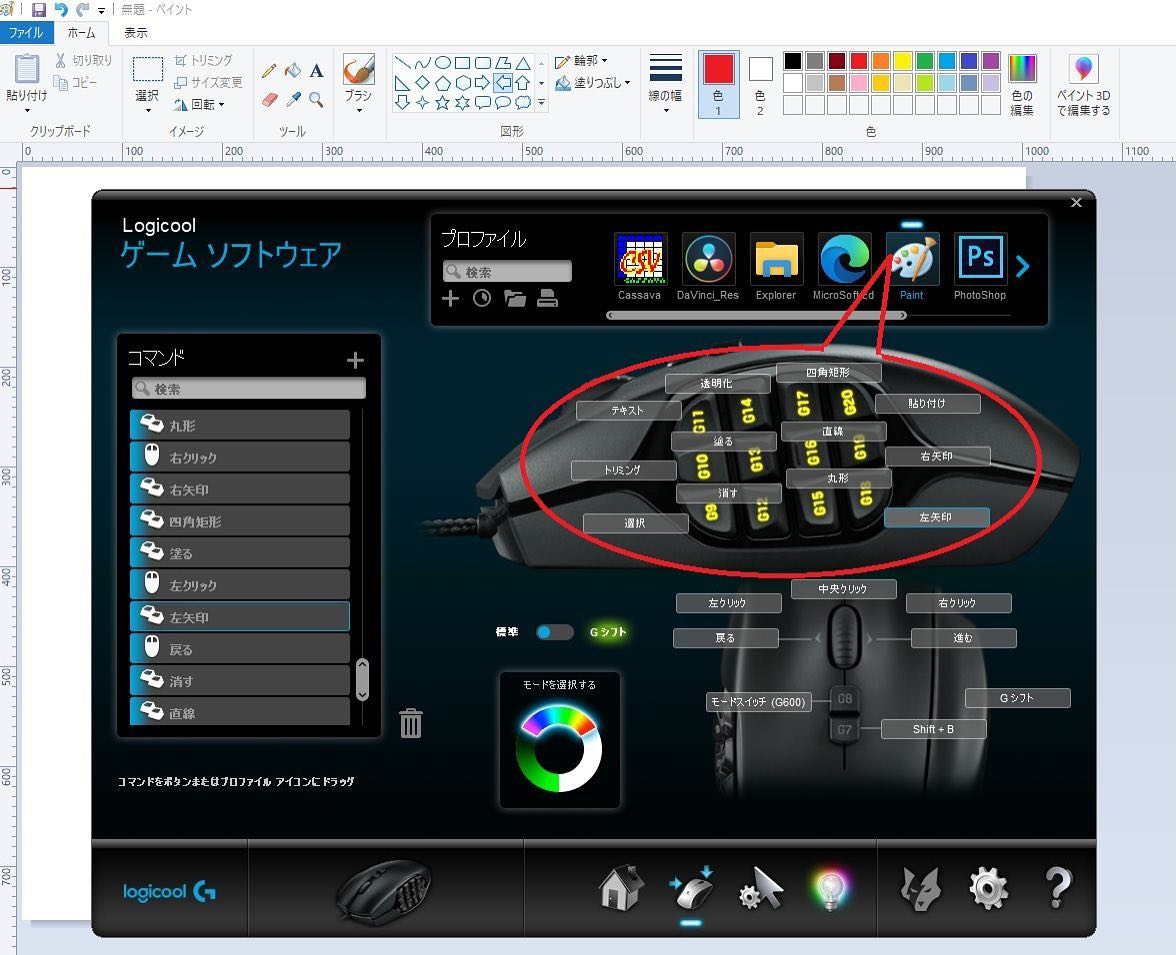1176x955 pixels.
Task: Choose the yellow swatch in the palette
Action: click(903, 61)
